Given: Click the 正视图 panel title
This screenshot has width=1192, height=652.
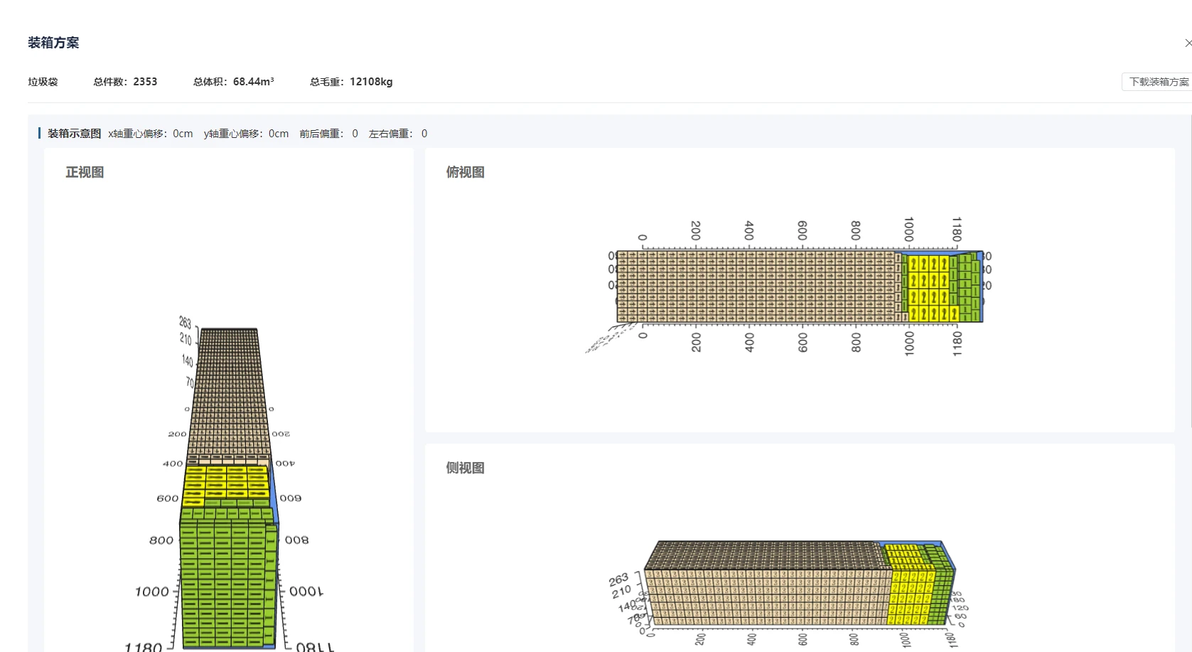Looking at the screenshot, I should tap(84, 172).
